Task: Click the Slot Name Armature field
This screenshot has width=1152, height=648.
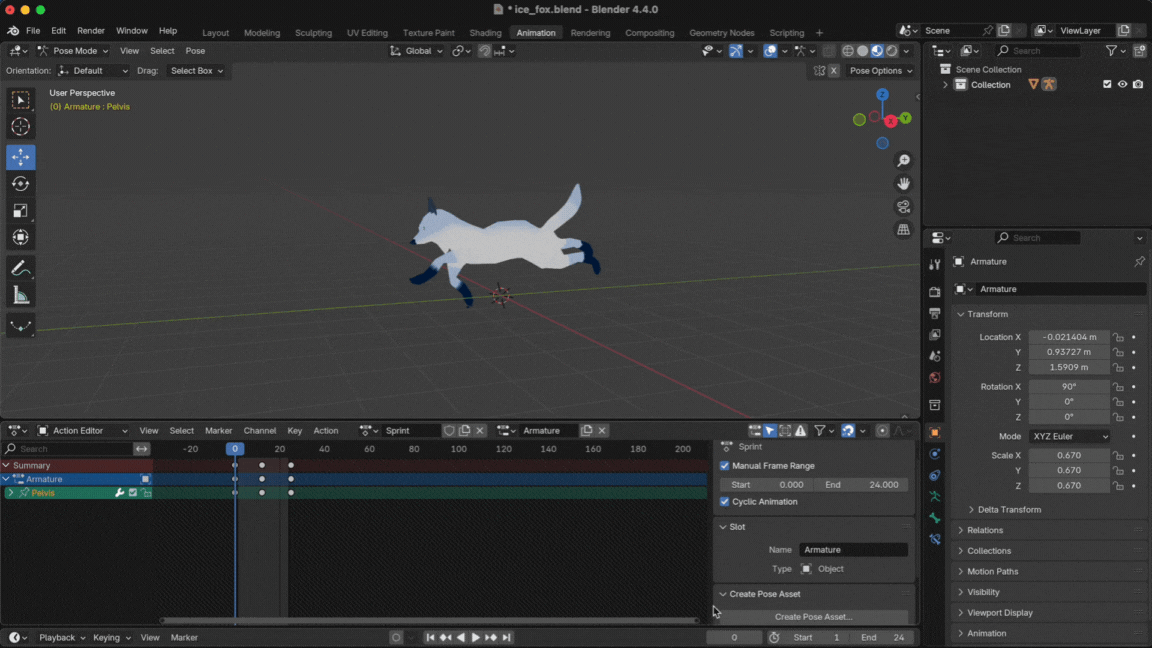Action: pos(854,550)
